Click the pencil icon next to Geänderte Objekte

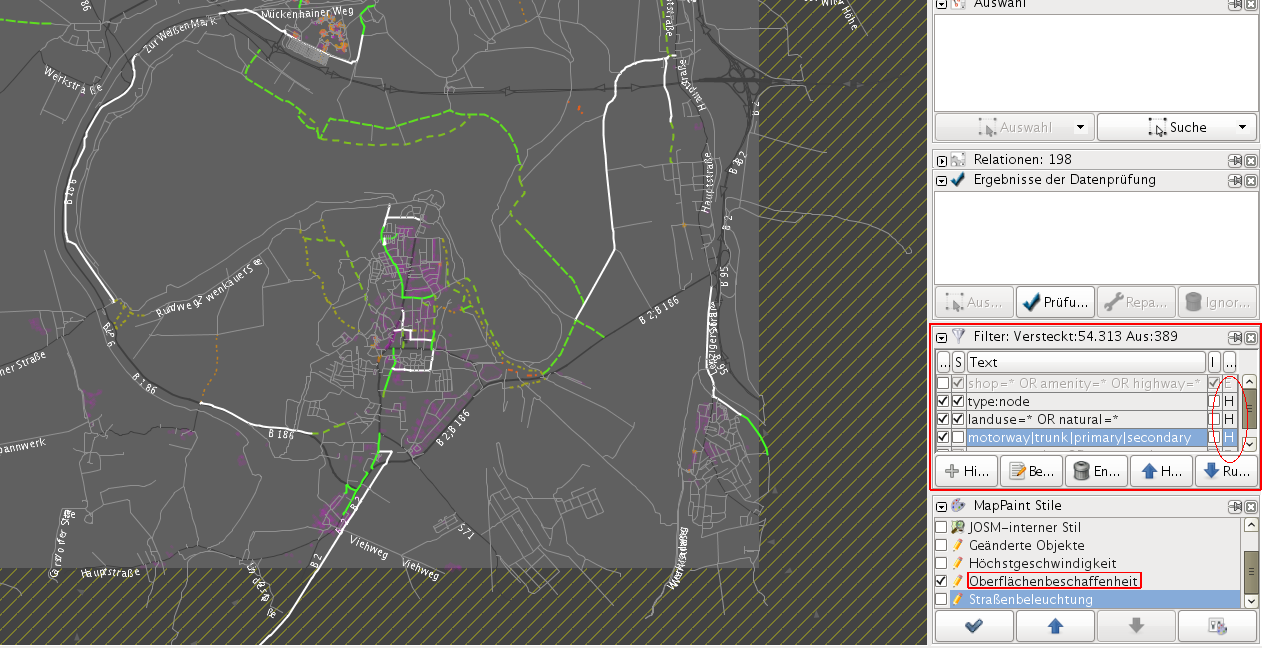pyautogui.click(x=958, y=545)
